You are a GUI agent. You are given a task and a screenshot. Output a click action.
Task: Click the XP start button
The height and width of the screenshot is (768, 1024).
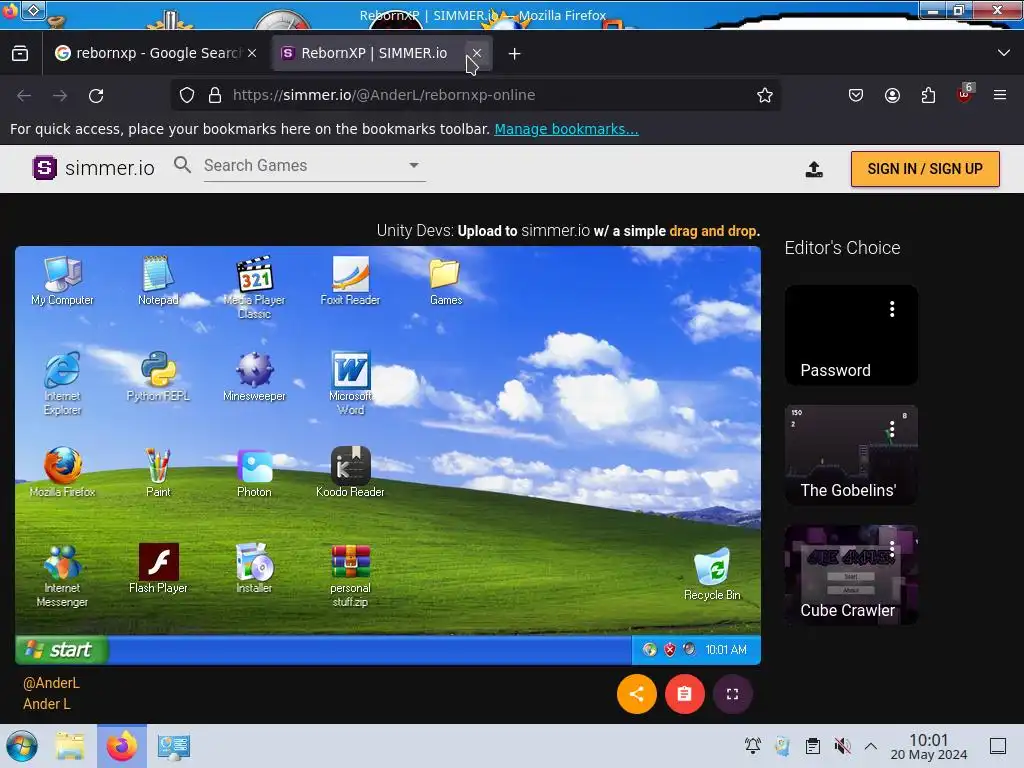(x=61, y=650)
